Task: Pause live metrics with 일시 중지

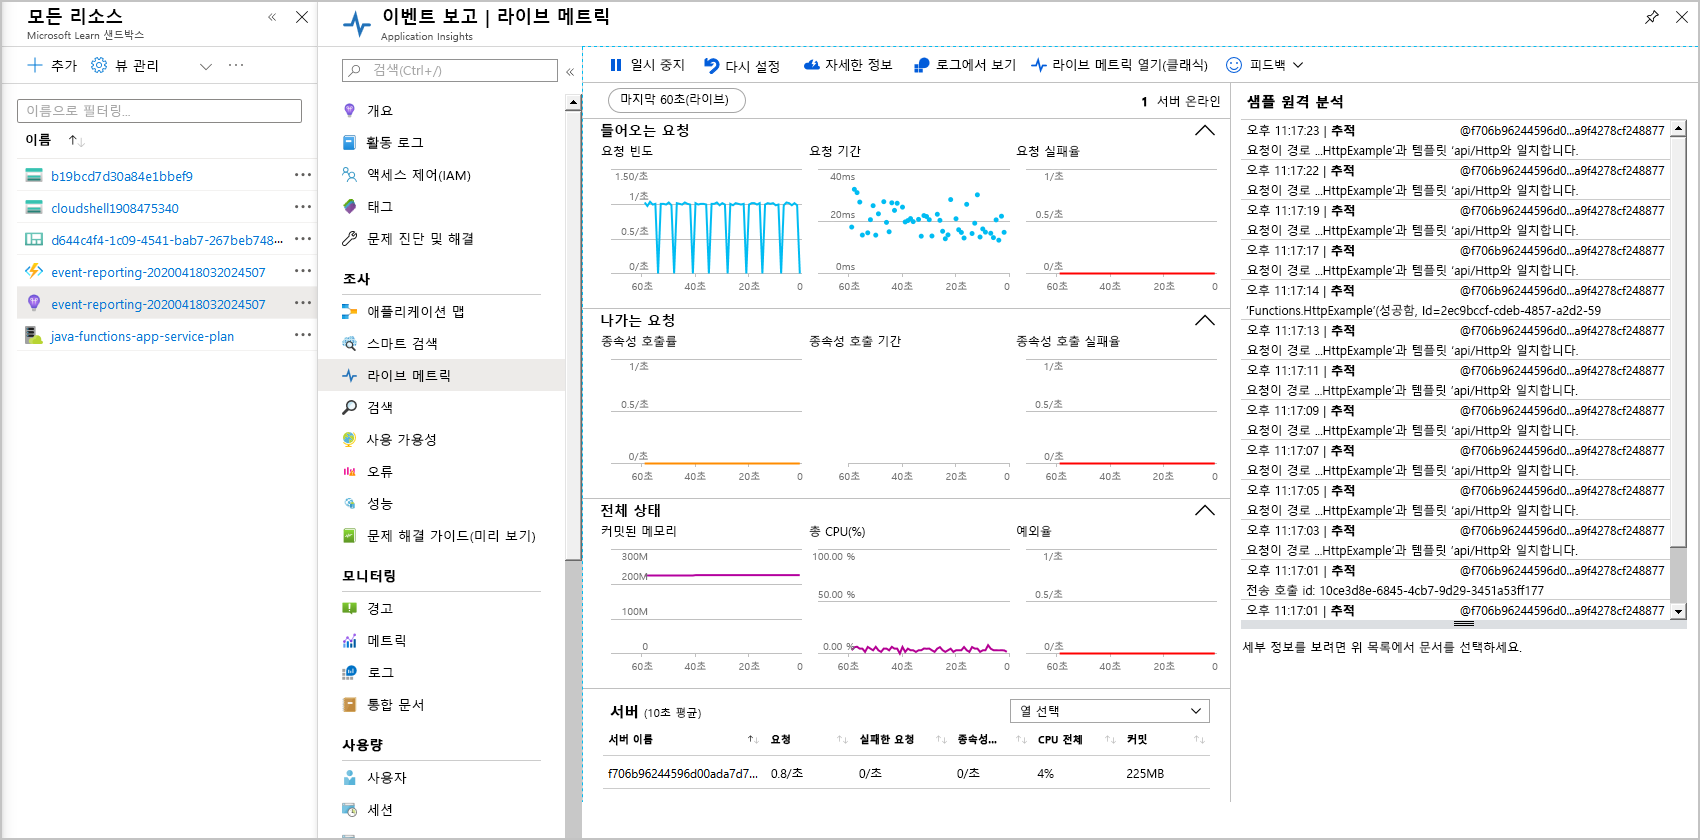Action: (647, 65)
